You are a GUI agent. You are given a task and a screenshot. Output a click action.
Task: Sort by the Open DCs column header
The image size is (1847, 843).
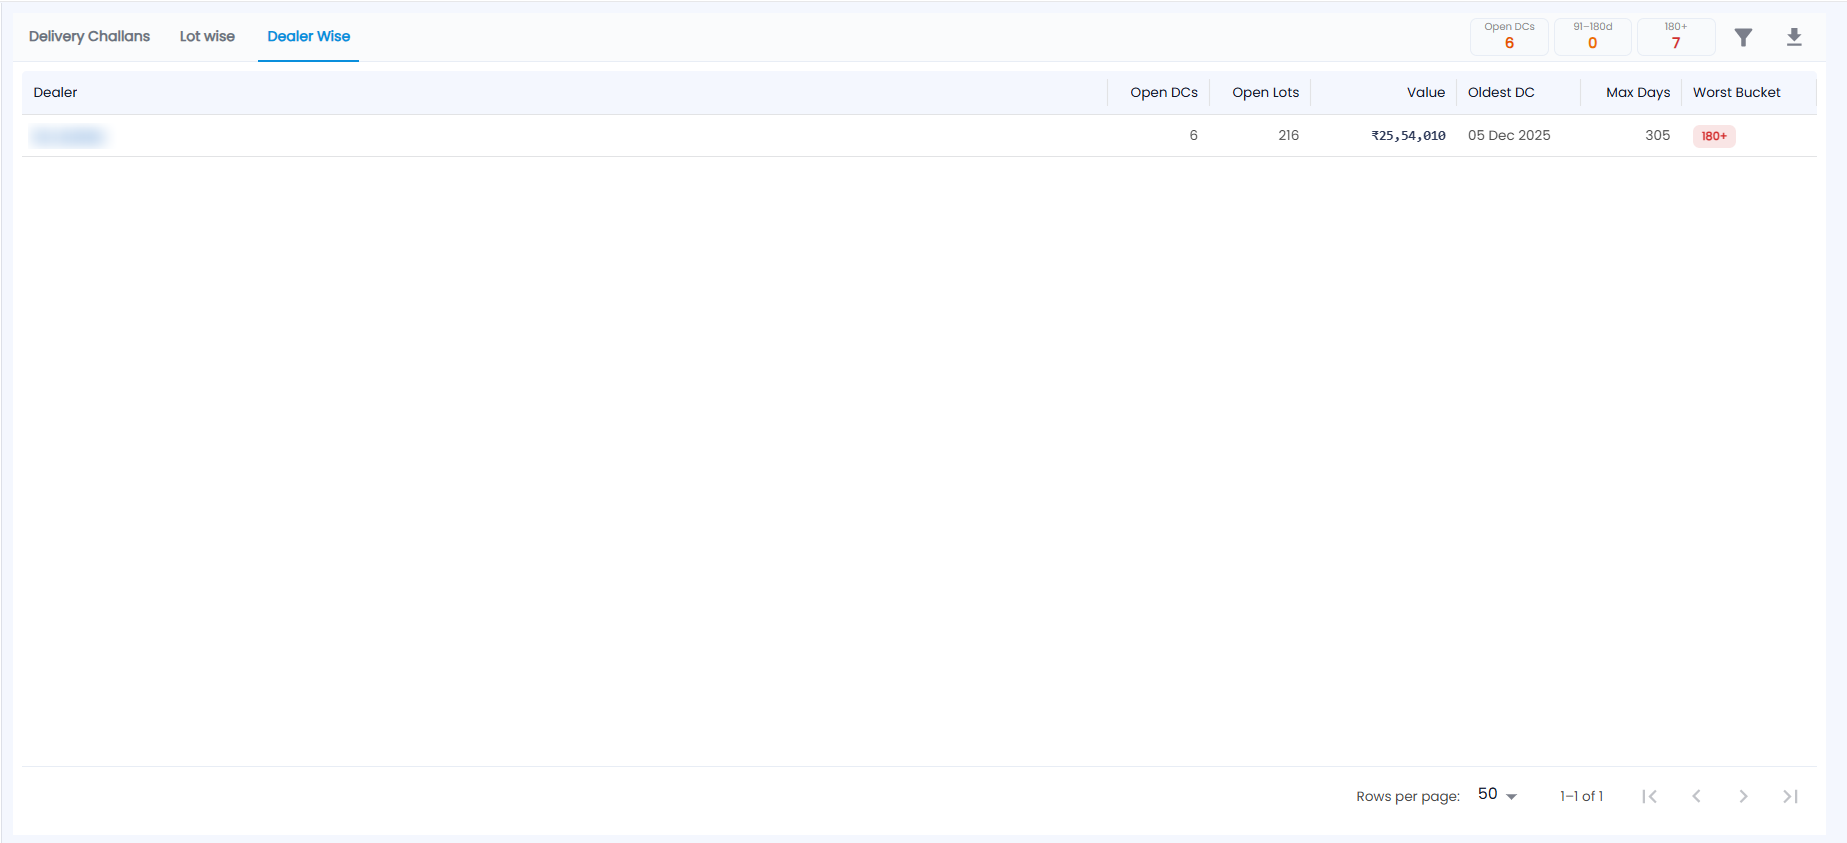click(1164, 92)
